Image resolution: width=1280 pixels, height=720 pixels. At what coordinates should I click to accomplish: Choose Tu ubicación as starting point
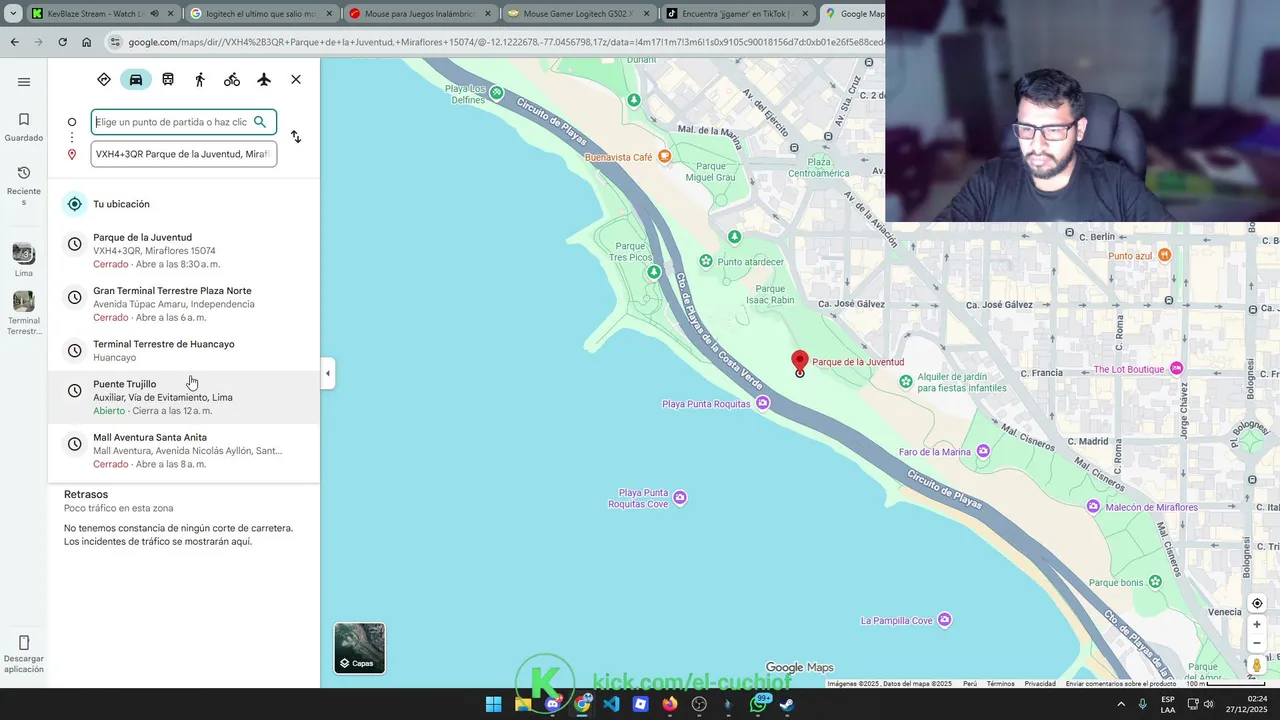[x=184, y=204]
